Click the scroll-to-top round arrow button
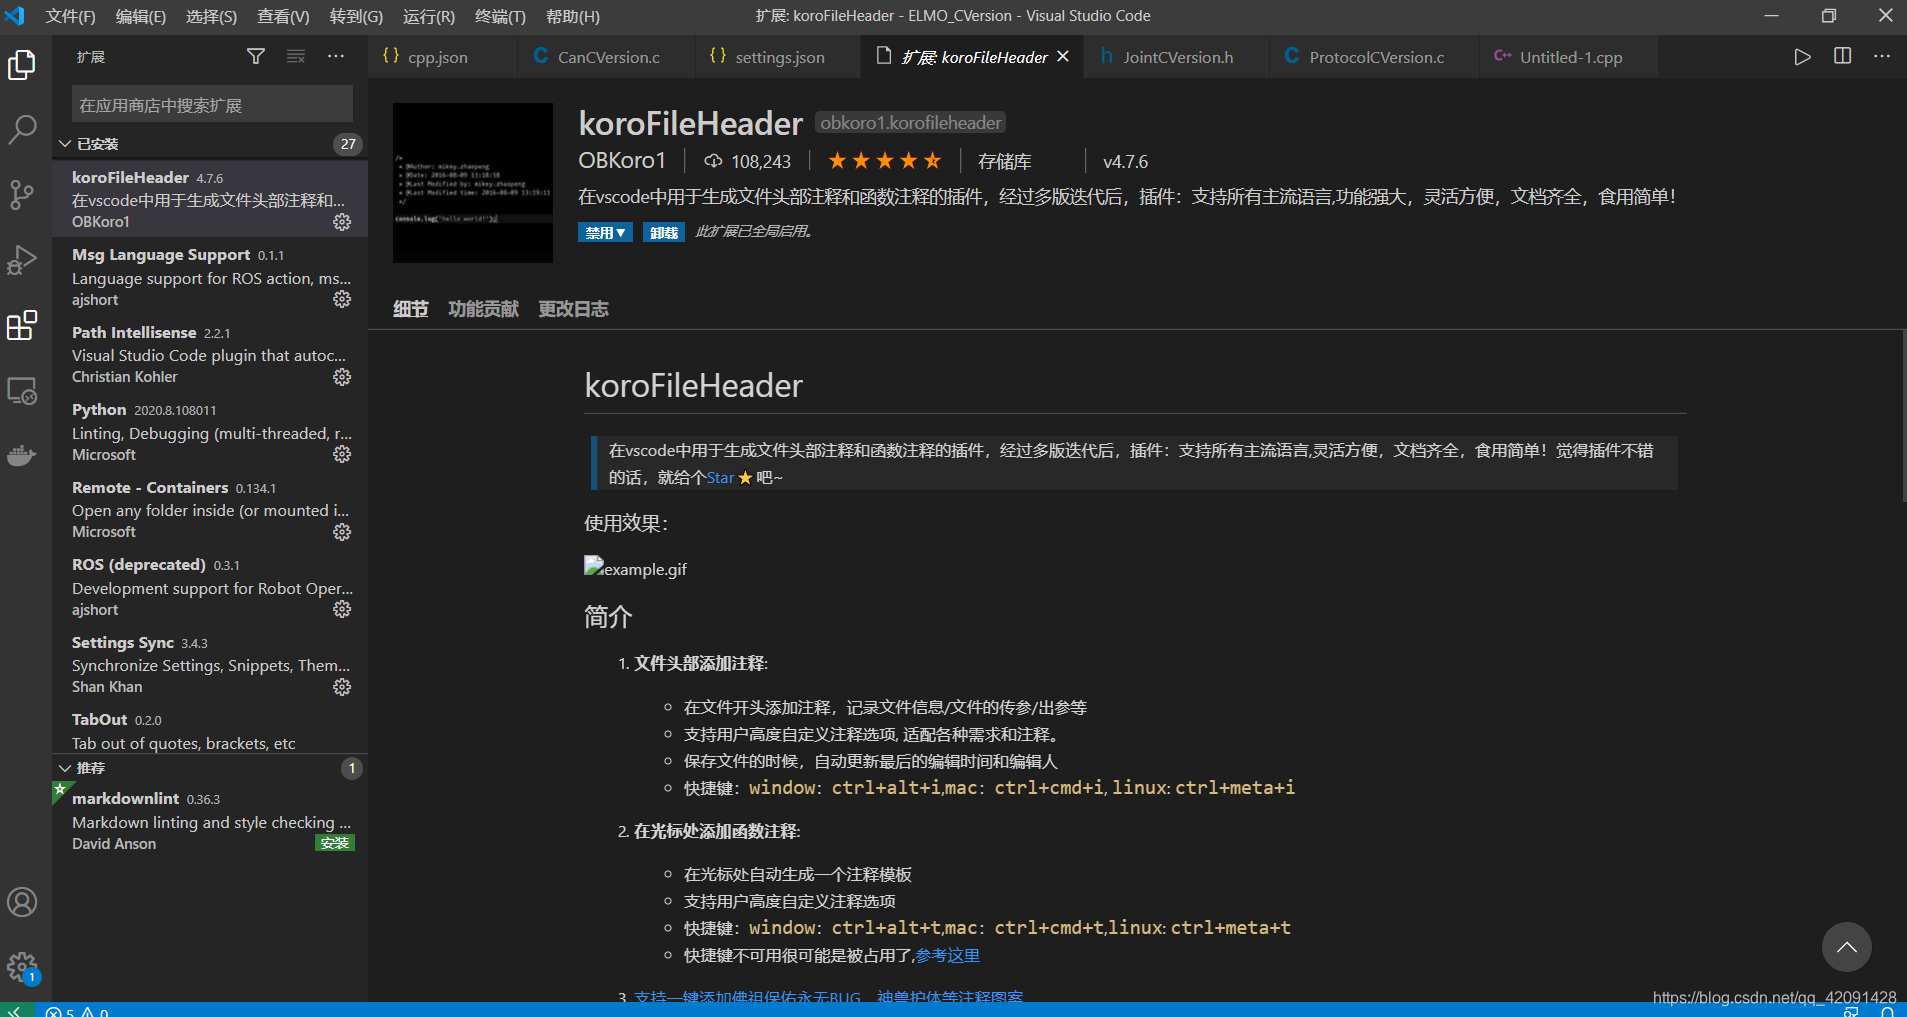Viewport: 1907px width, 1017px height. tap(1846, 947)
